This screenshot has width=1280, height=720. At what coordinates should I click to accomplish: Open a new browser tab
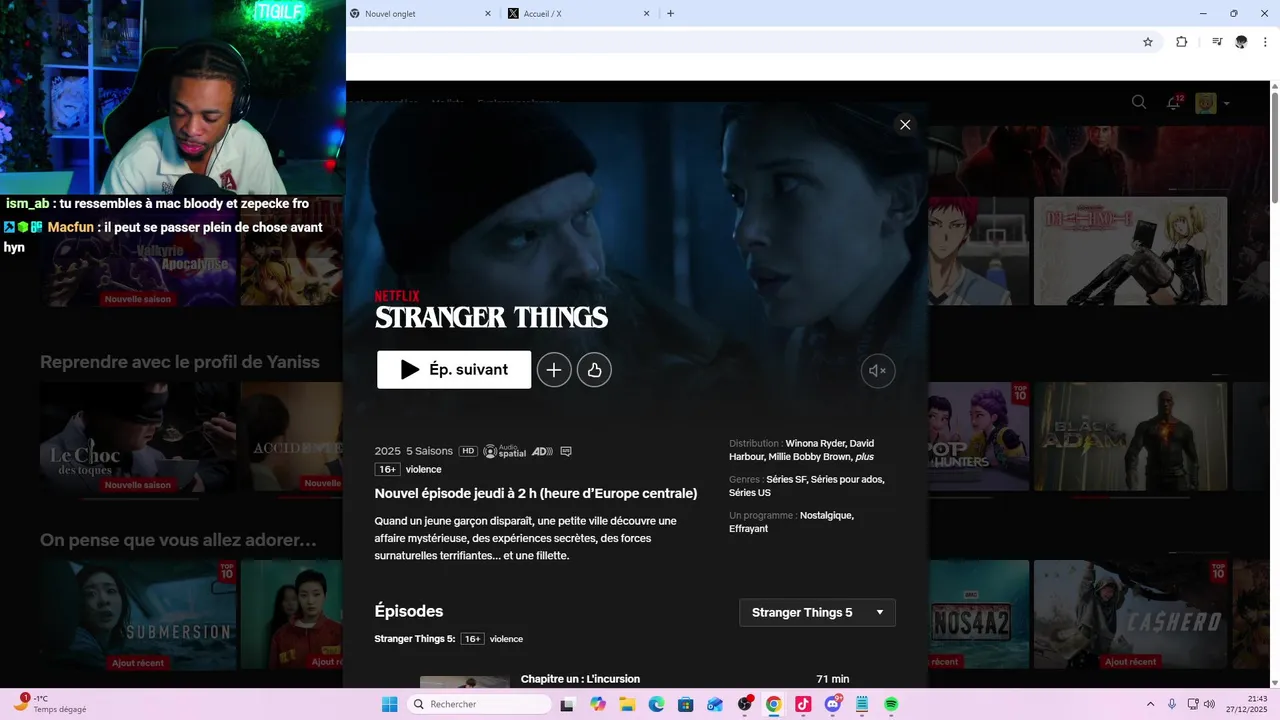(670, 14)
